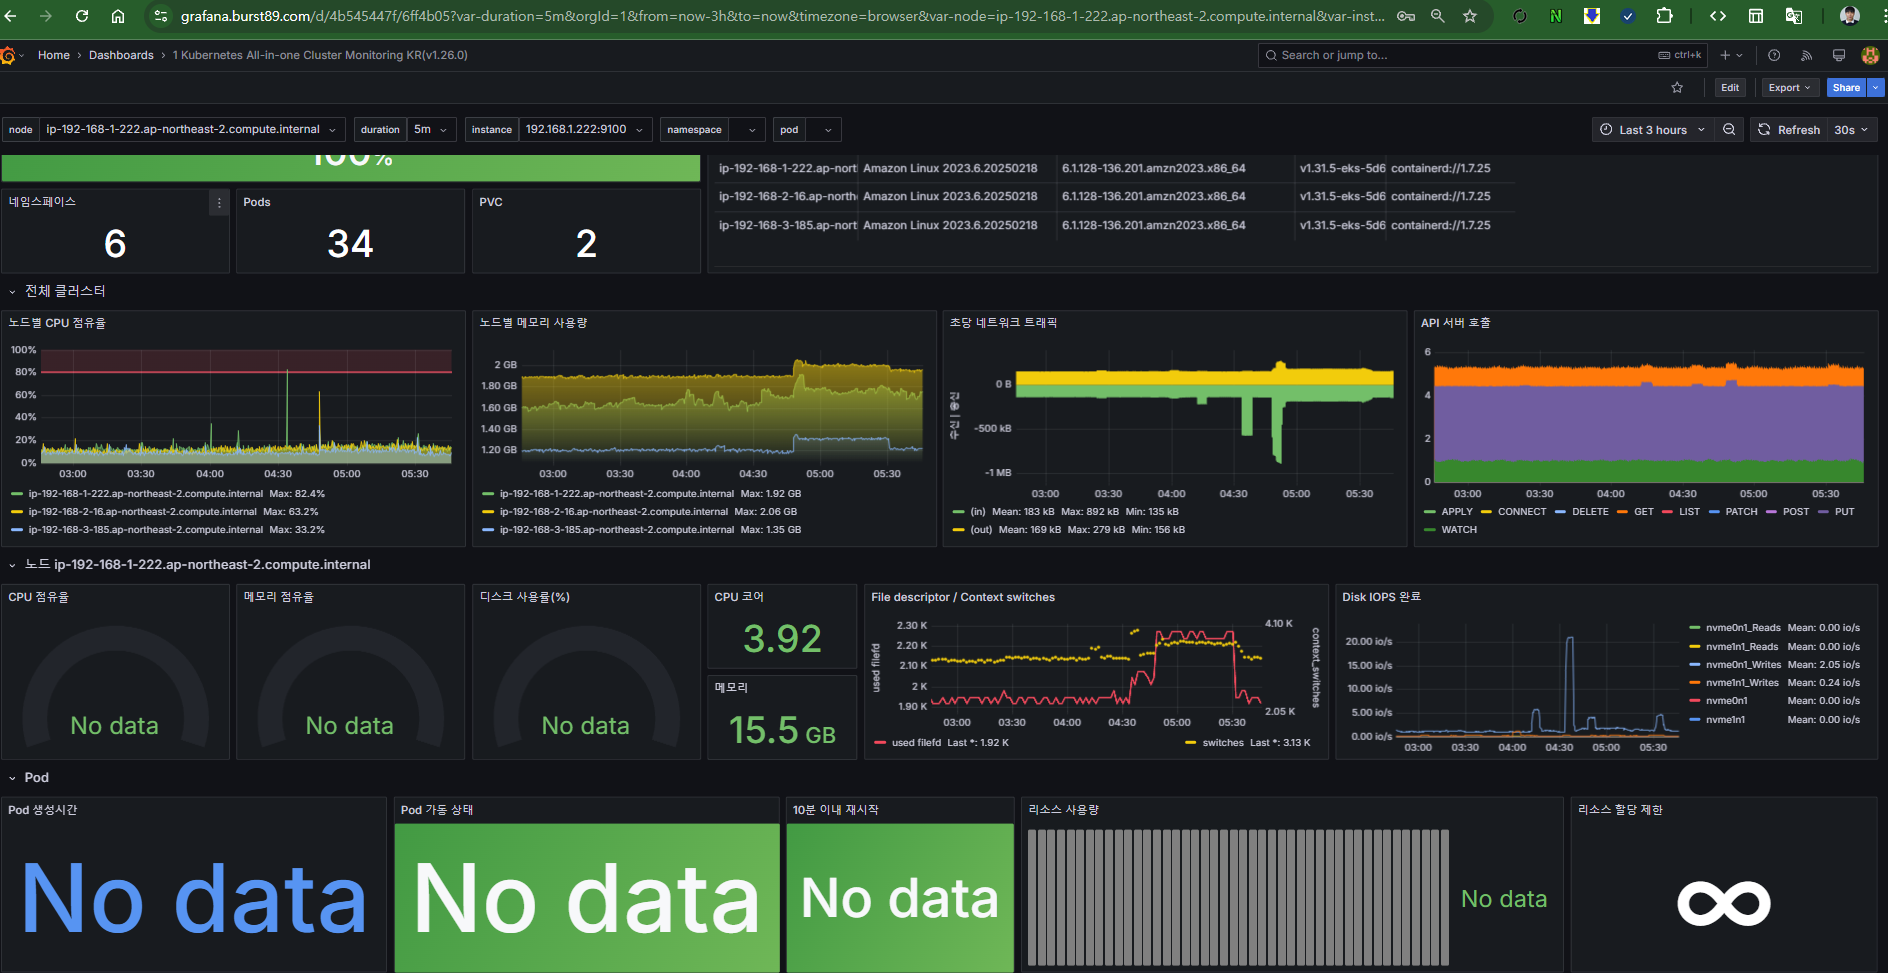This screenshot has width=1888, height=973.
Task: Click the zoom out time range icon
Action: tap(1729, 130)
